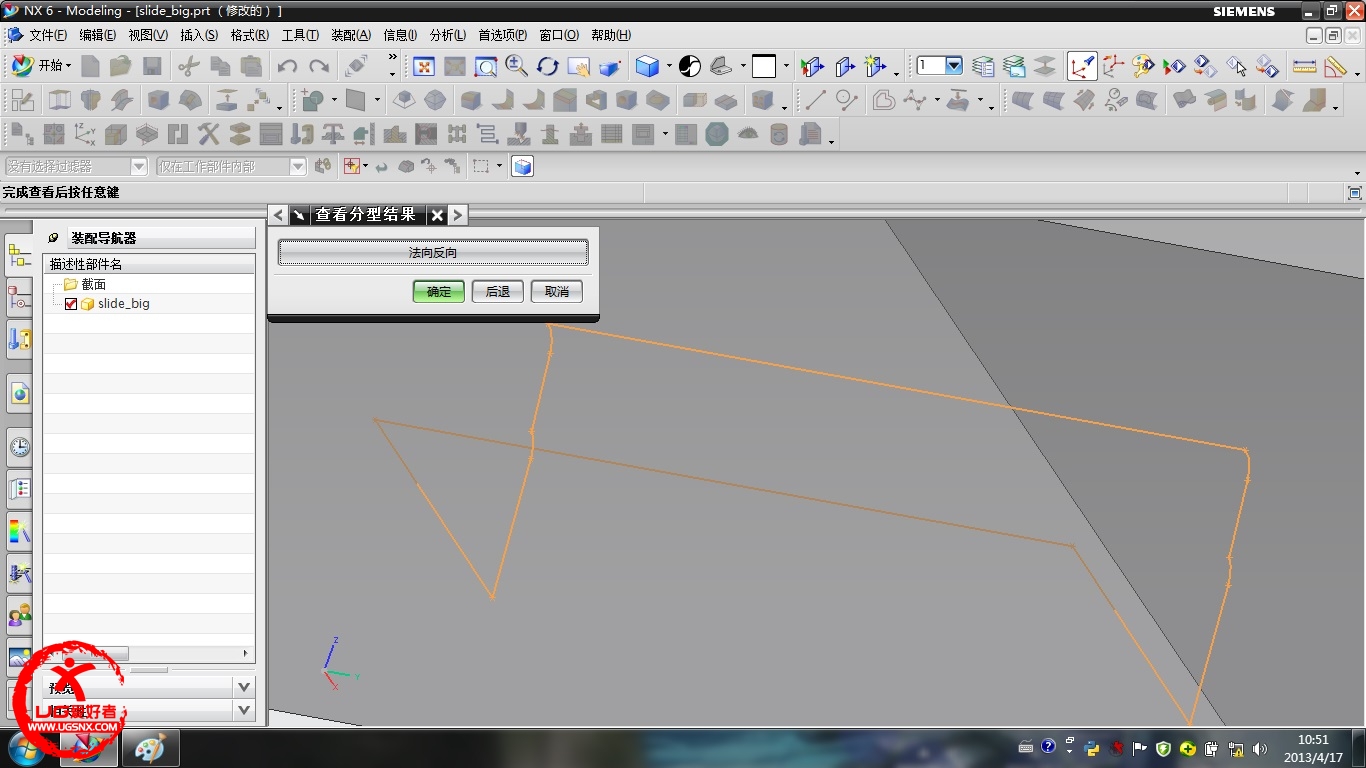This screenshot has width=1366, height=768.
Task: Click the Line curve tool icon
Action: [x=816, y=100]
